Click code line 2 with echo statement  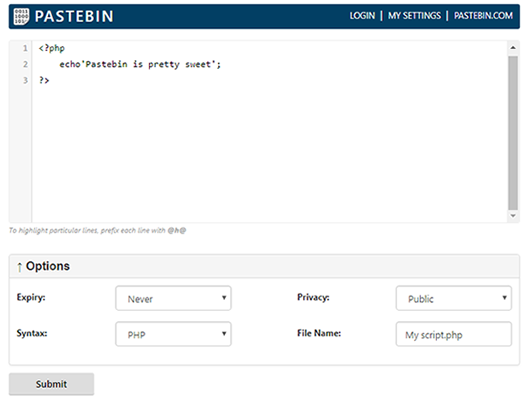coord(140,64)
